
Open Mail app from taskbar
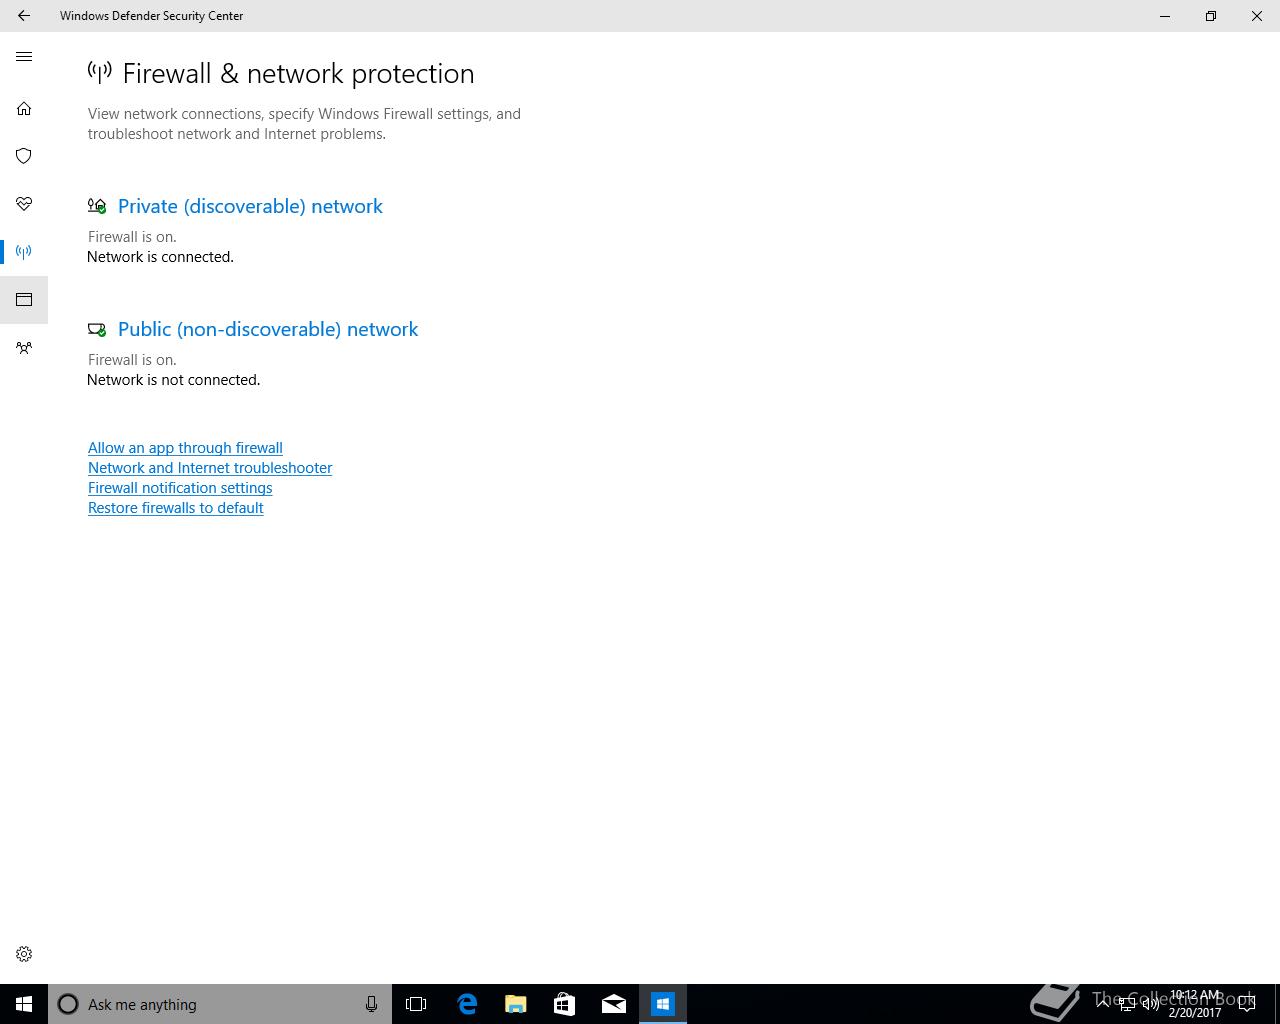(614, 1004)
